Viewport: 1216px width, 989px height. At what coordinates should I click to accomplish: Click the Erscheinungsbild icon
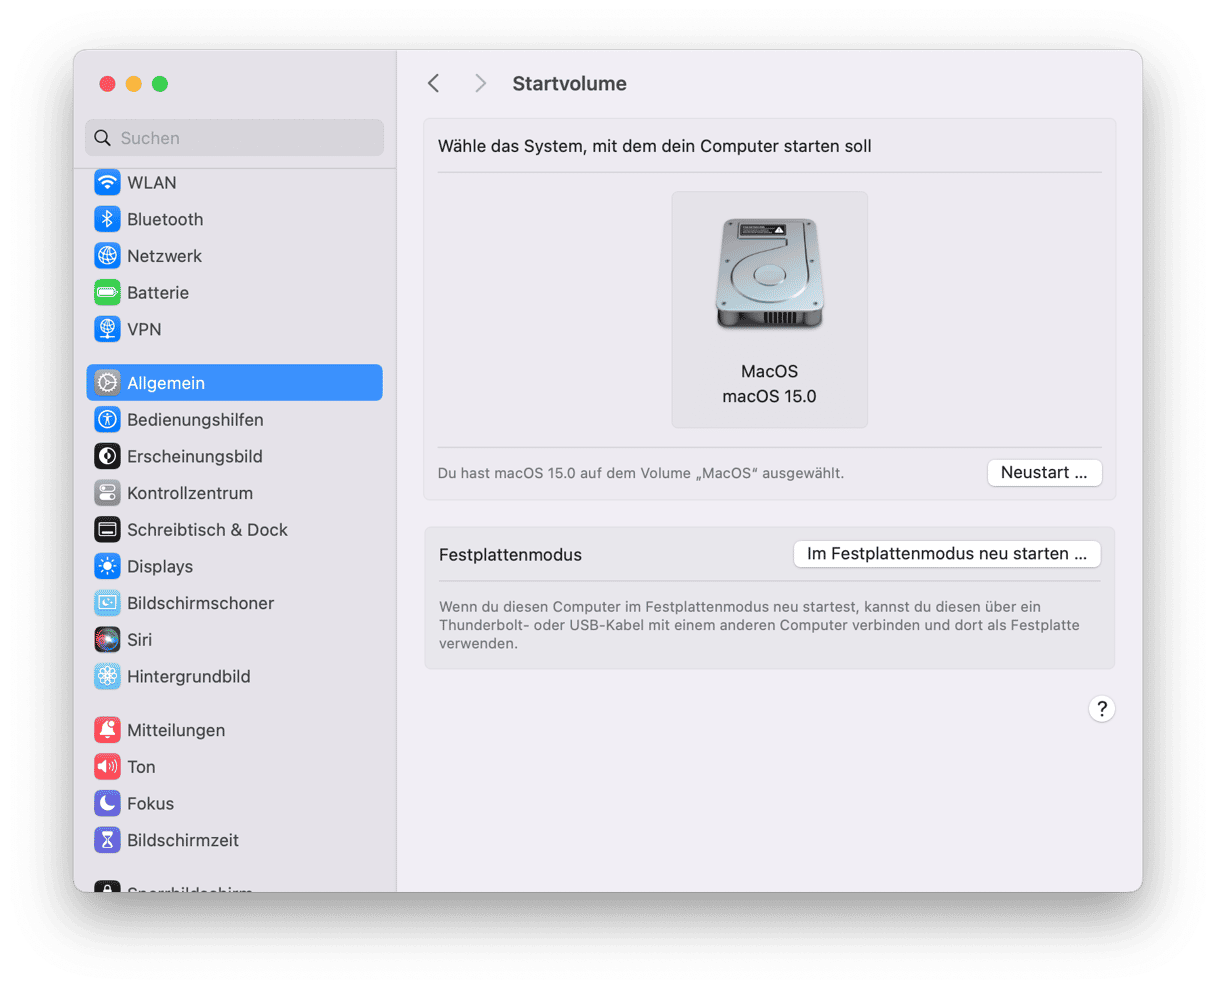pyautogui.click(x=107, y=456)
